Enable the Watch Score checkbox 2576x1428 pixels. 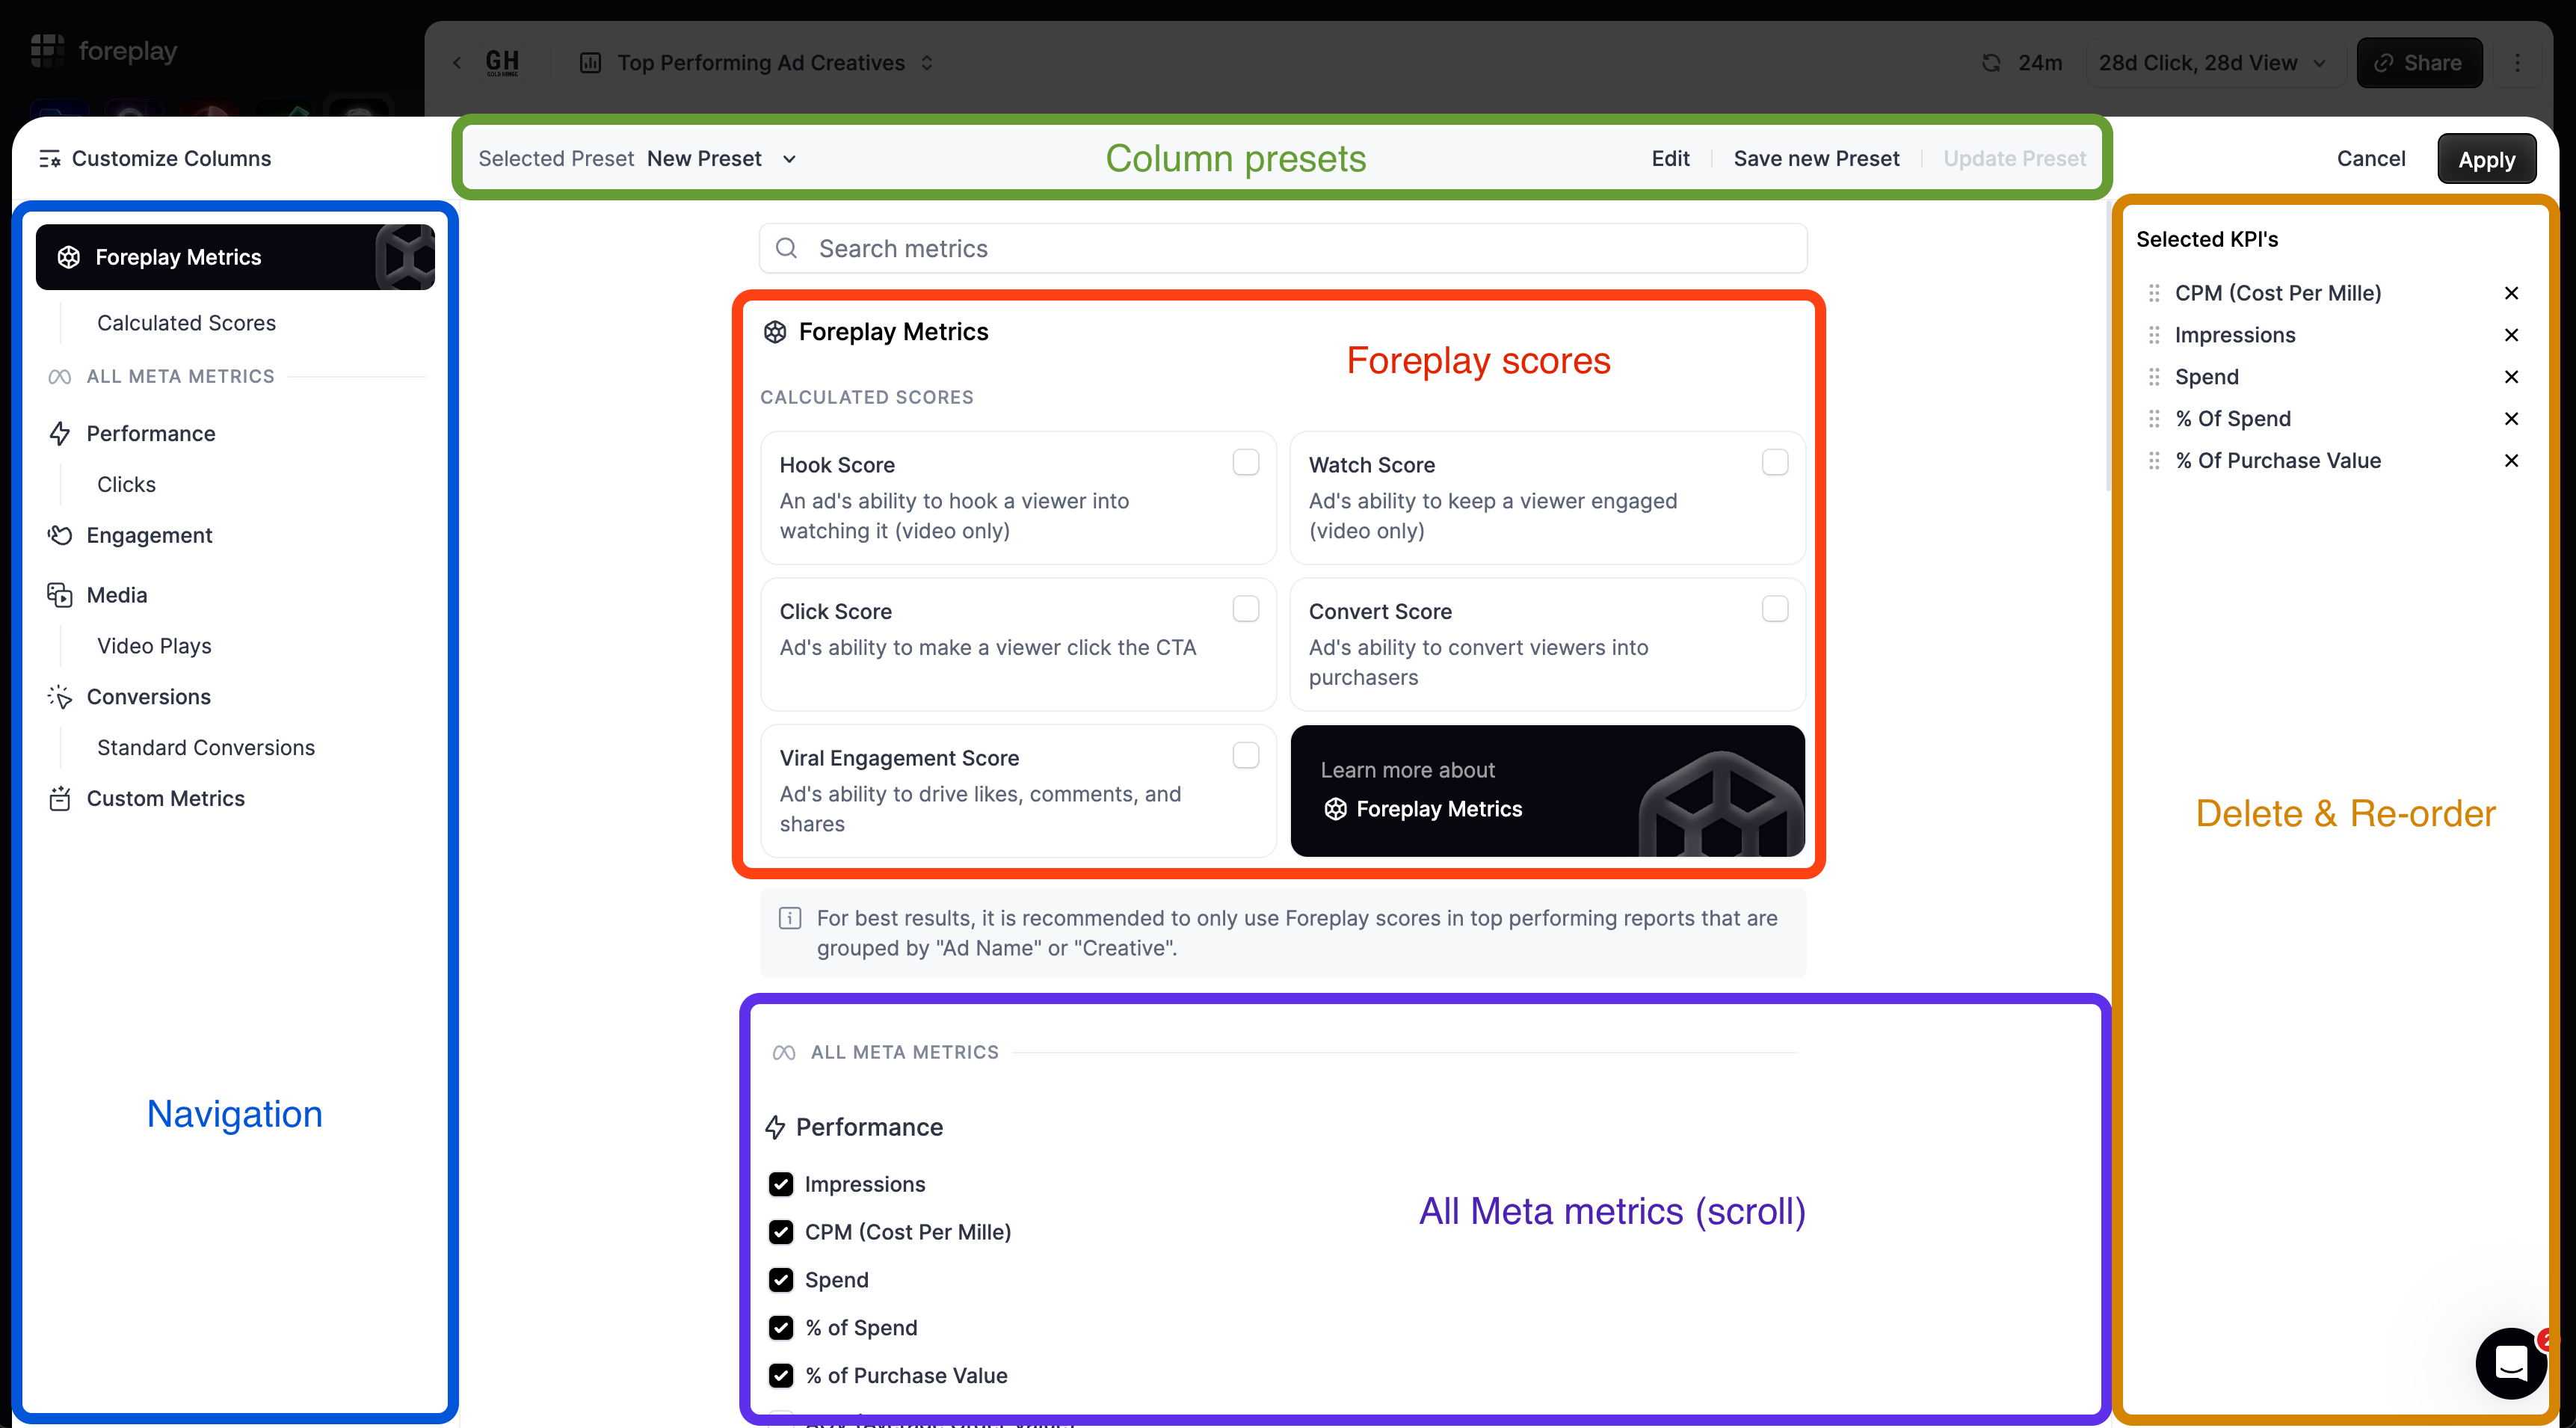click(x=1775, y=463)
